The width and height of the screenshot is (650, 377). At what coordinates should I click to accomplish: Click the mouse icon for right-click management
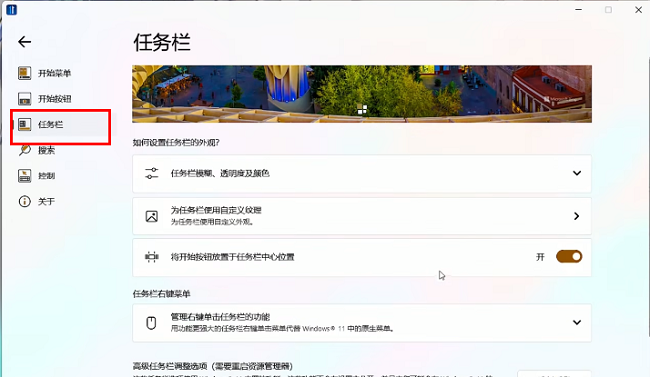click(x=151, y=323)
